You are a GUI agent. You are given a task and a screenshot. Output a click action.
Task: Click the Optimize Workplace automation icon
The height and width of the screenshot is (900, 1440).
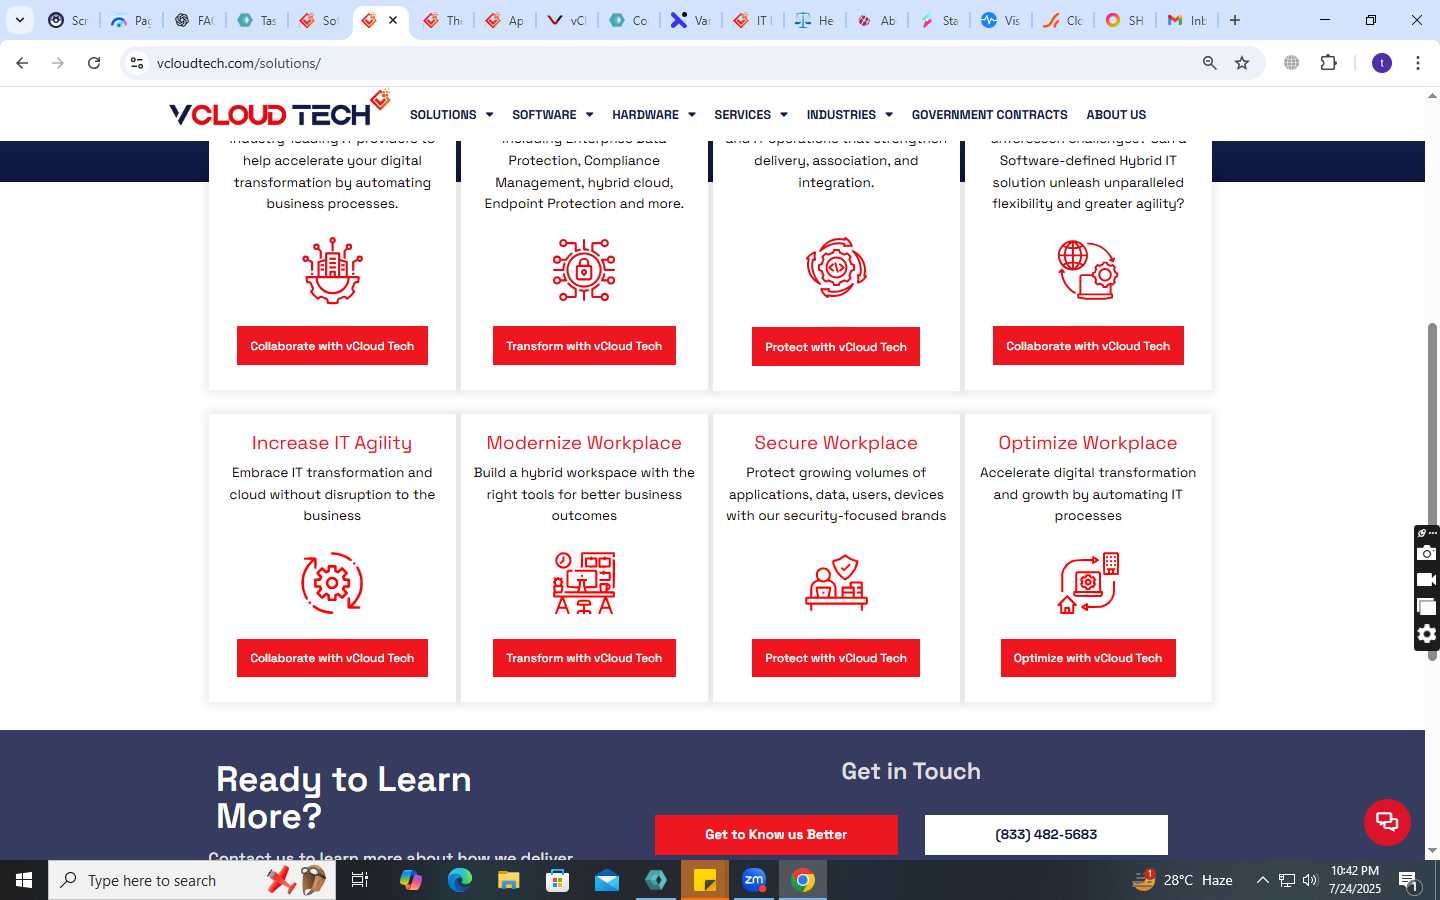pyautogui.click(x=1088, y=582)
